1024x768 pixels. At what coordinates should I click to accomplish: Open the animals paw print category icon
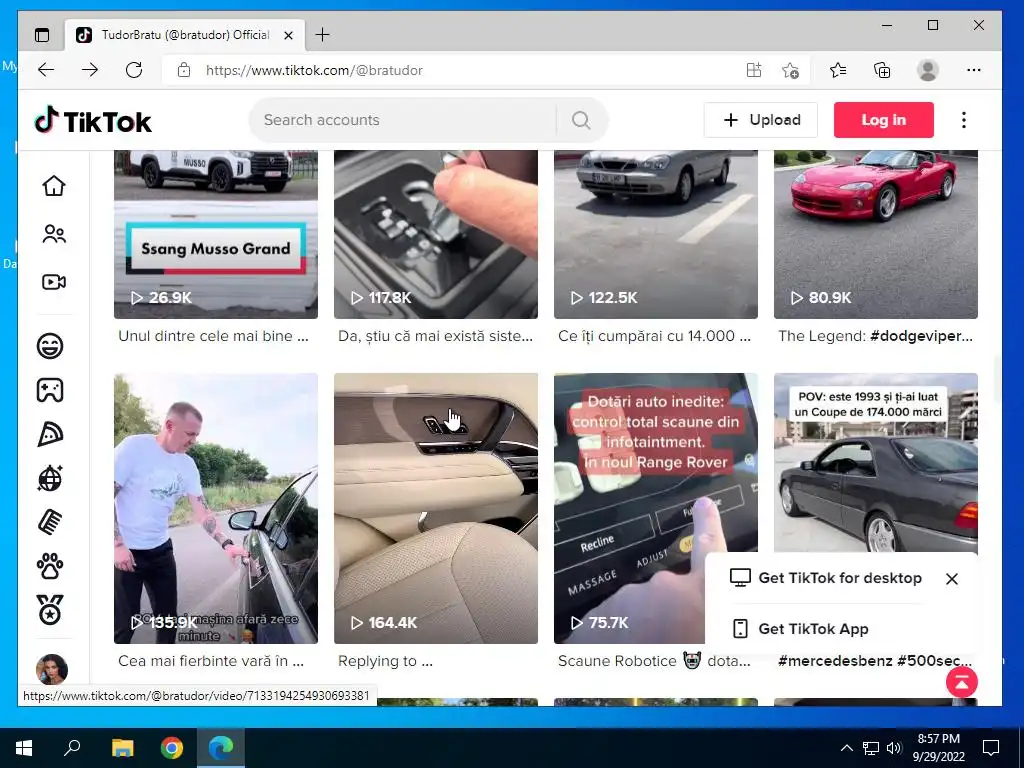(x=50, y=566)
